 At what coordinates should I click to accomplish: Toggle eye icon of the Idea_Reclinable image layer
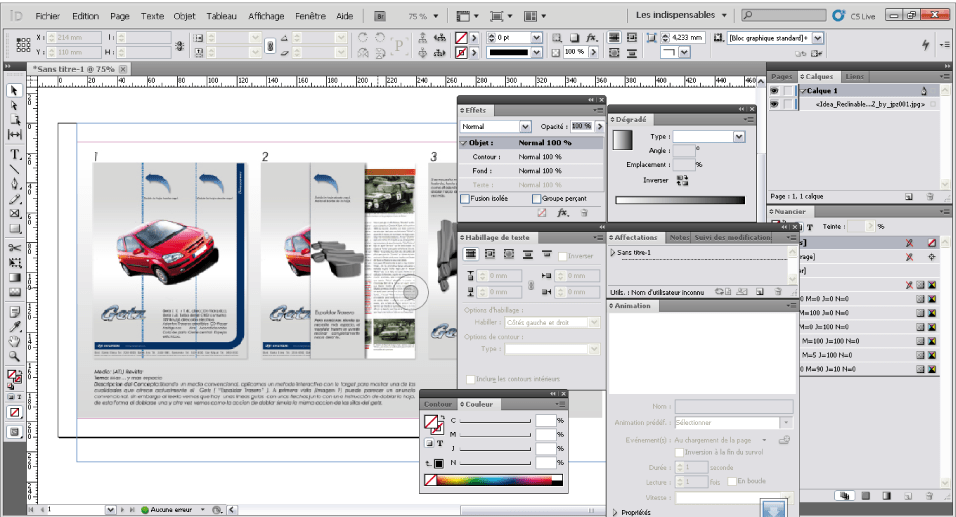774,104
